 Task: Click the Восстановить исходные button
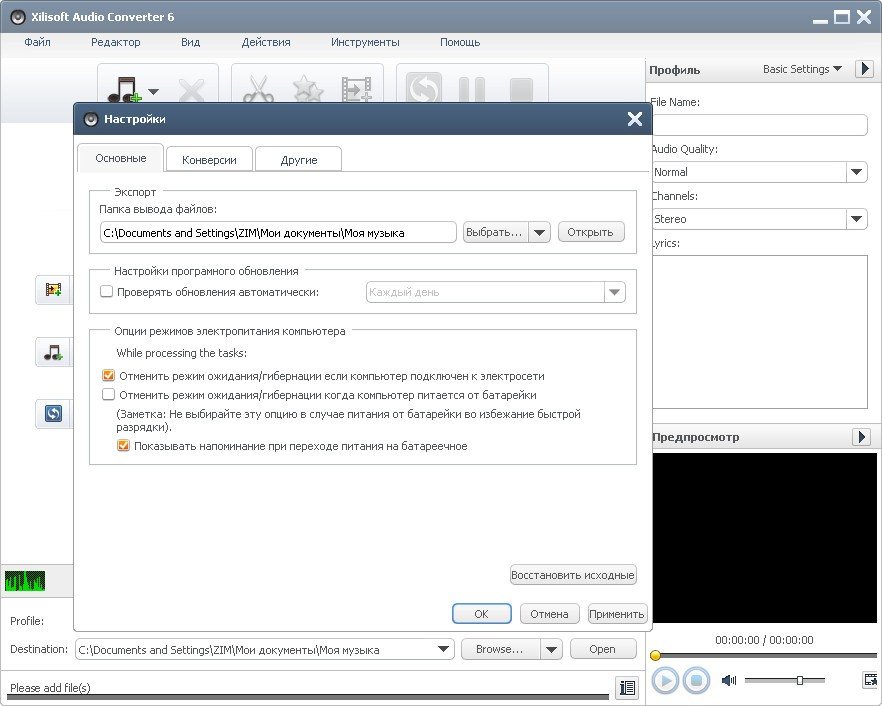573,575
